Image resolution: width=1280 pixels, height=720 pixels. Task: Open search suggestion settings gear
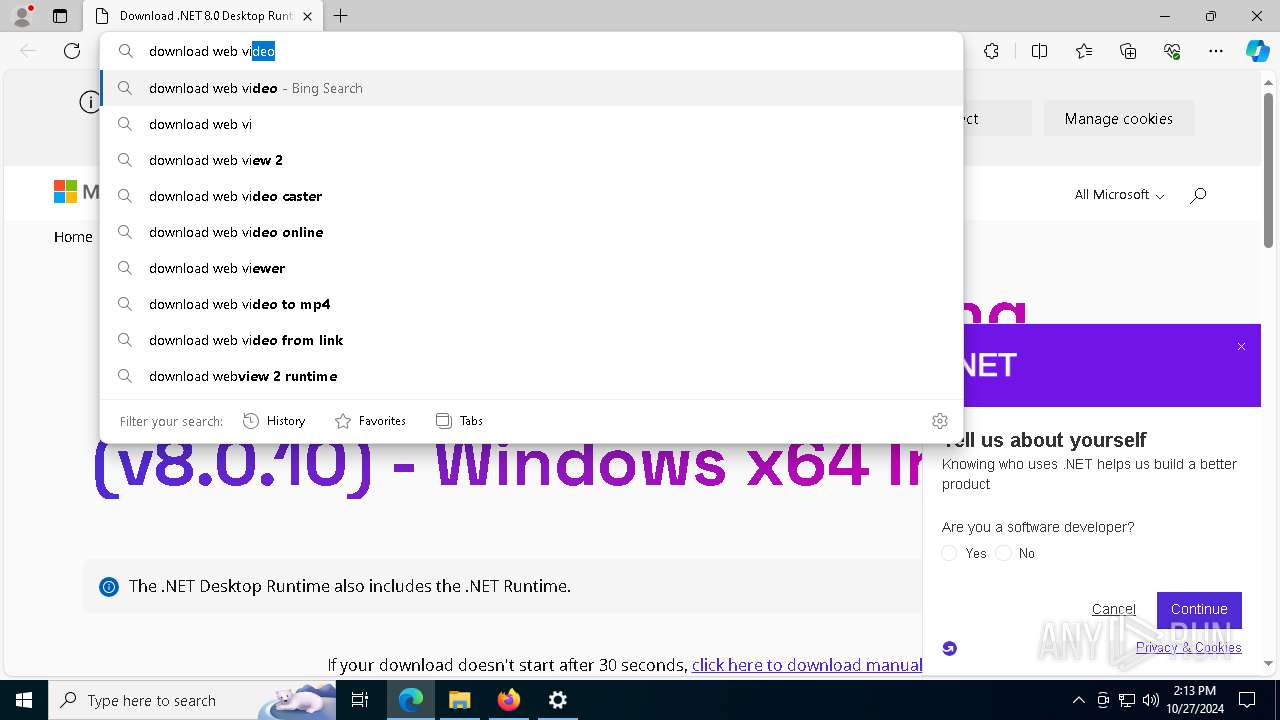[939, 421]
